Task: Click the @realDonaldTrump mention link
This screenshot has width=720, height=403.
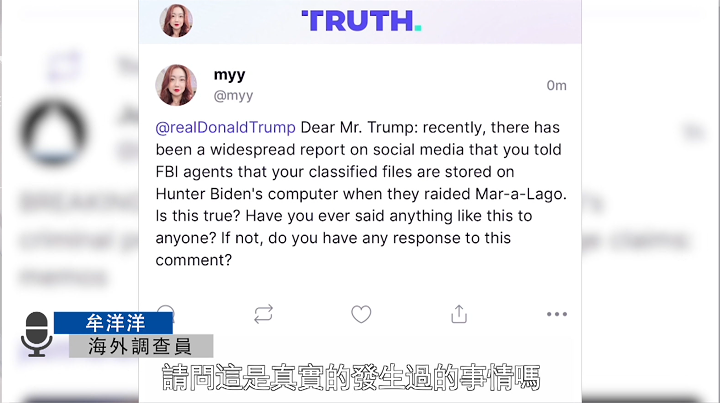Action: [x=225, y=127]
